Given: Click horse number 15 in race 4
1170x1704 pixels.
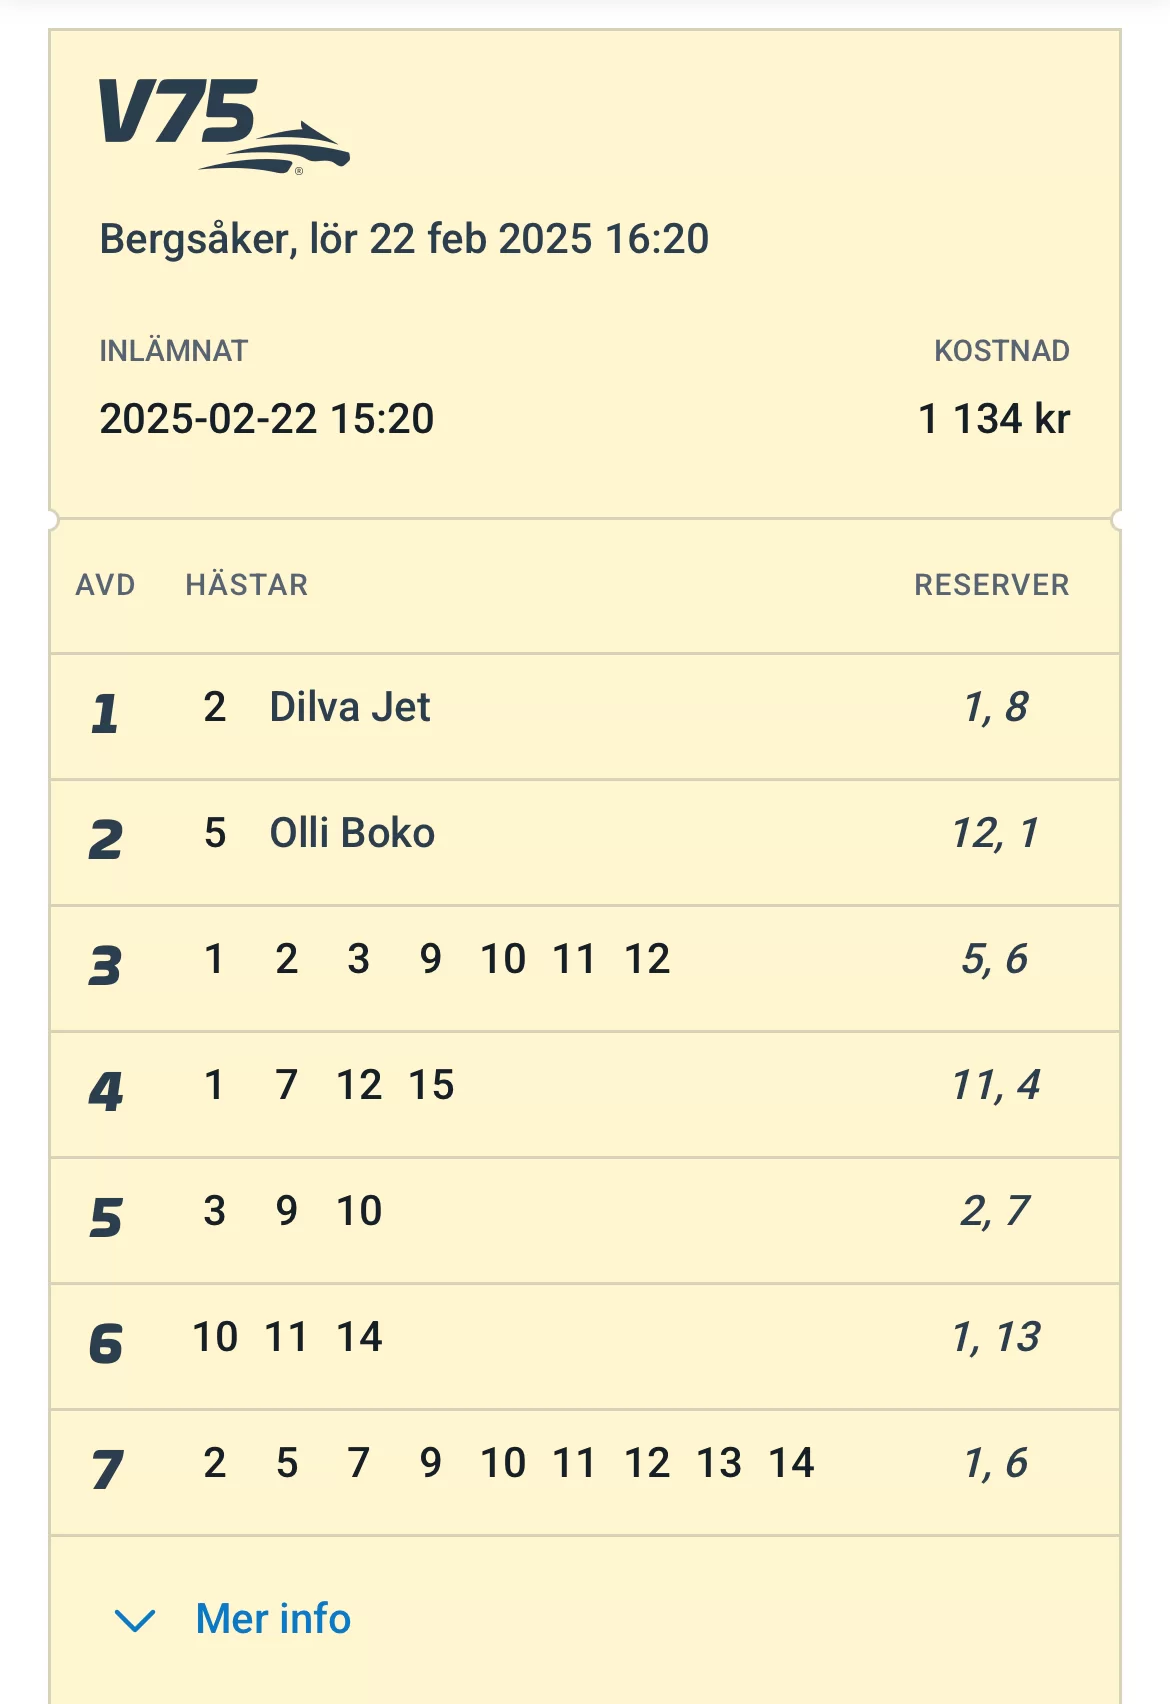Looking at the screenshot, I should coord(431,1085).
